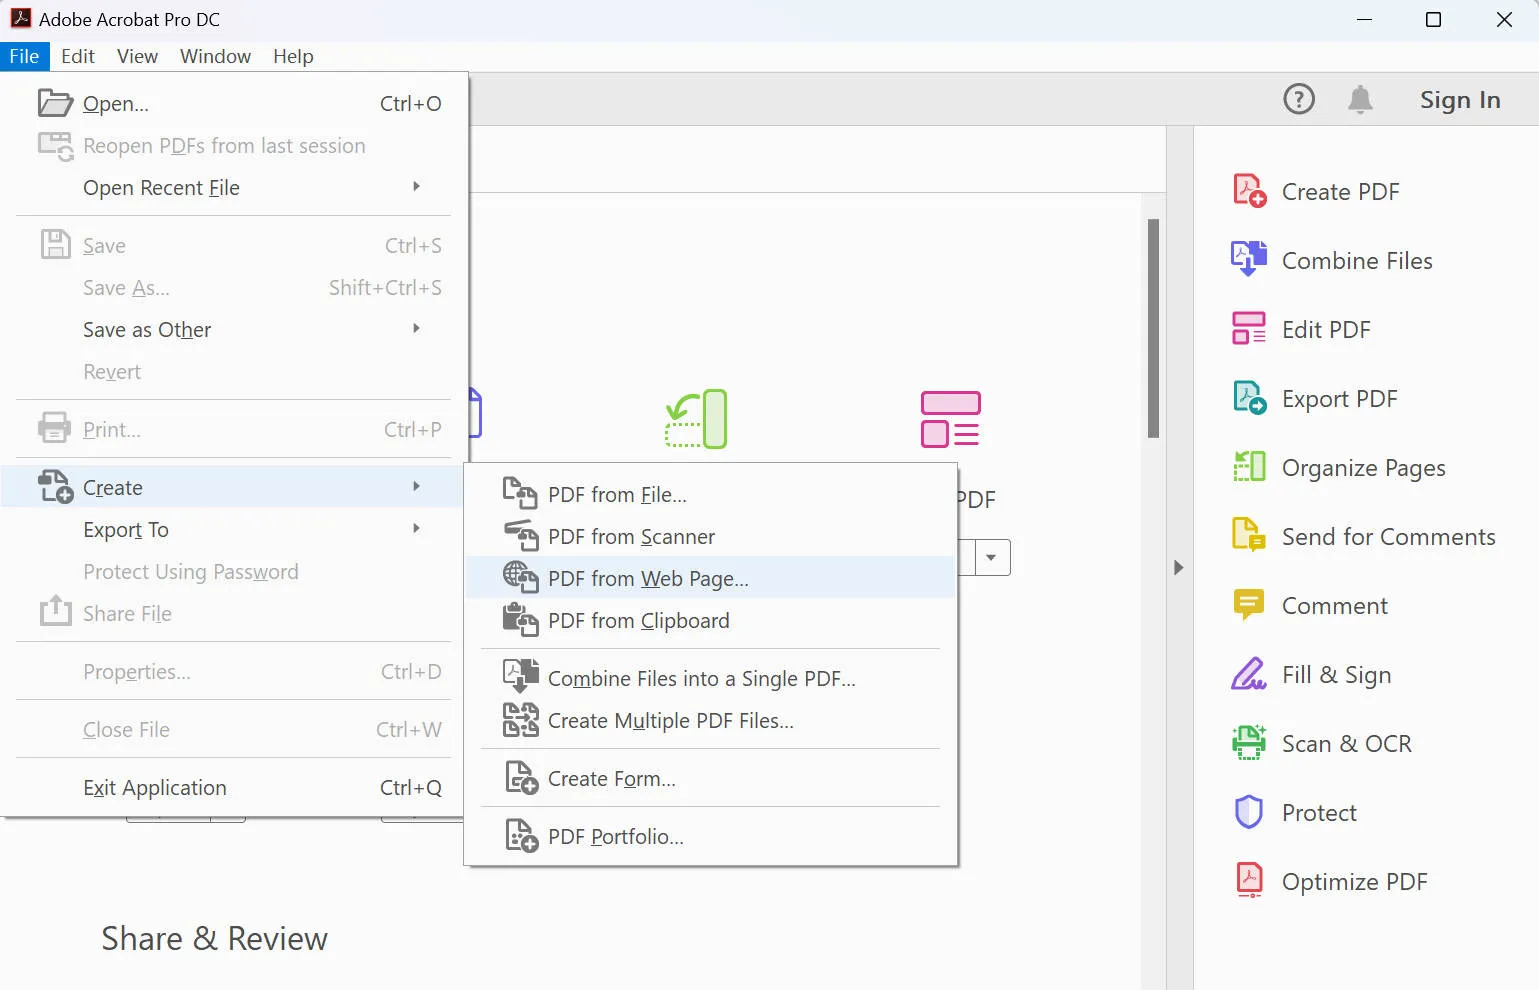Choose Create Multiple PDF Files
Viewport: 1539px width, 990px height.
coord(669,720)
